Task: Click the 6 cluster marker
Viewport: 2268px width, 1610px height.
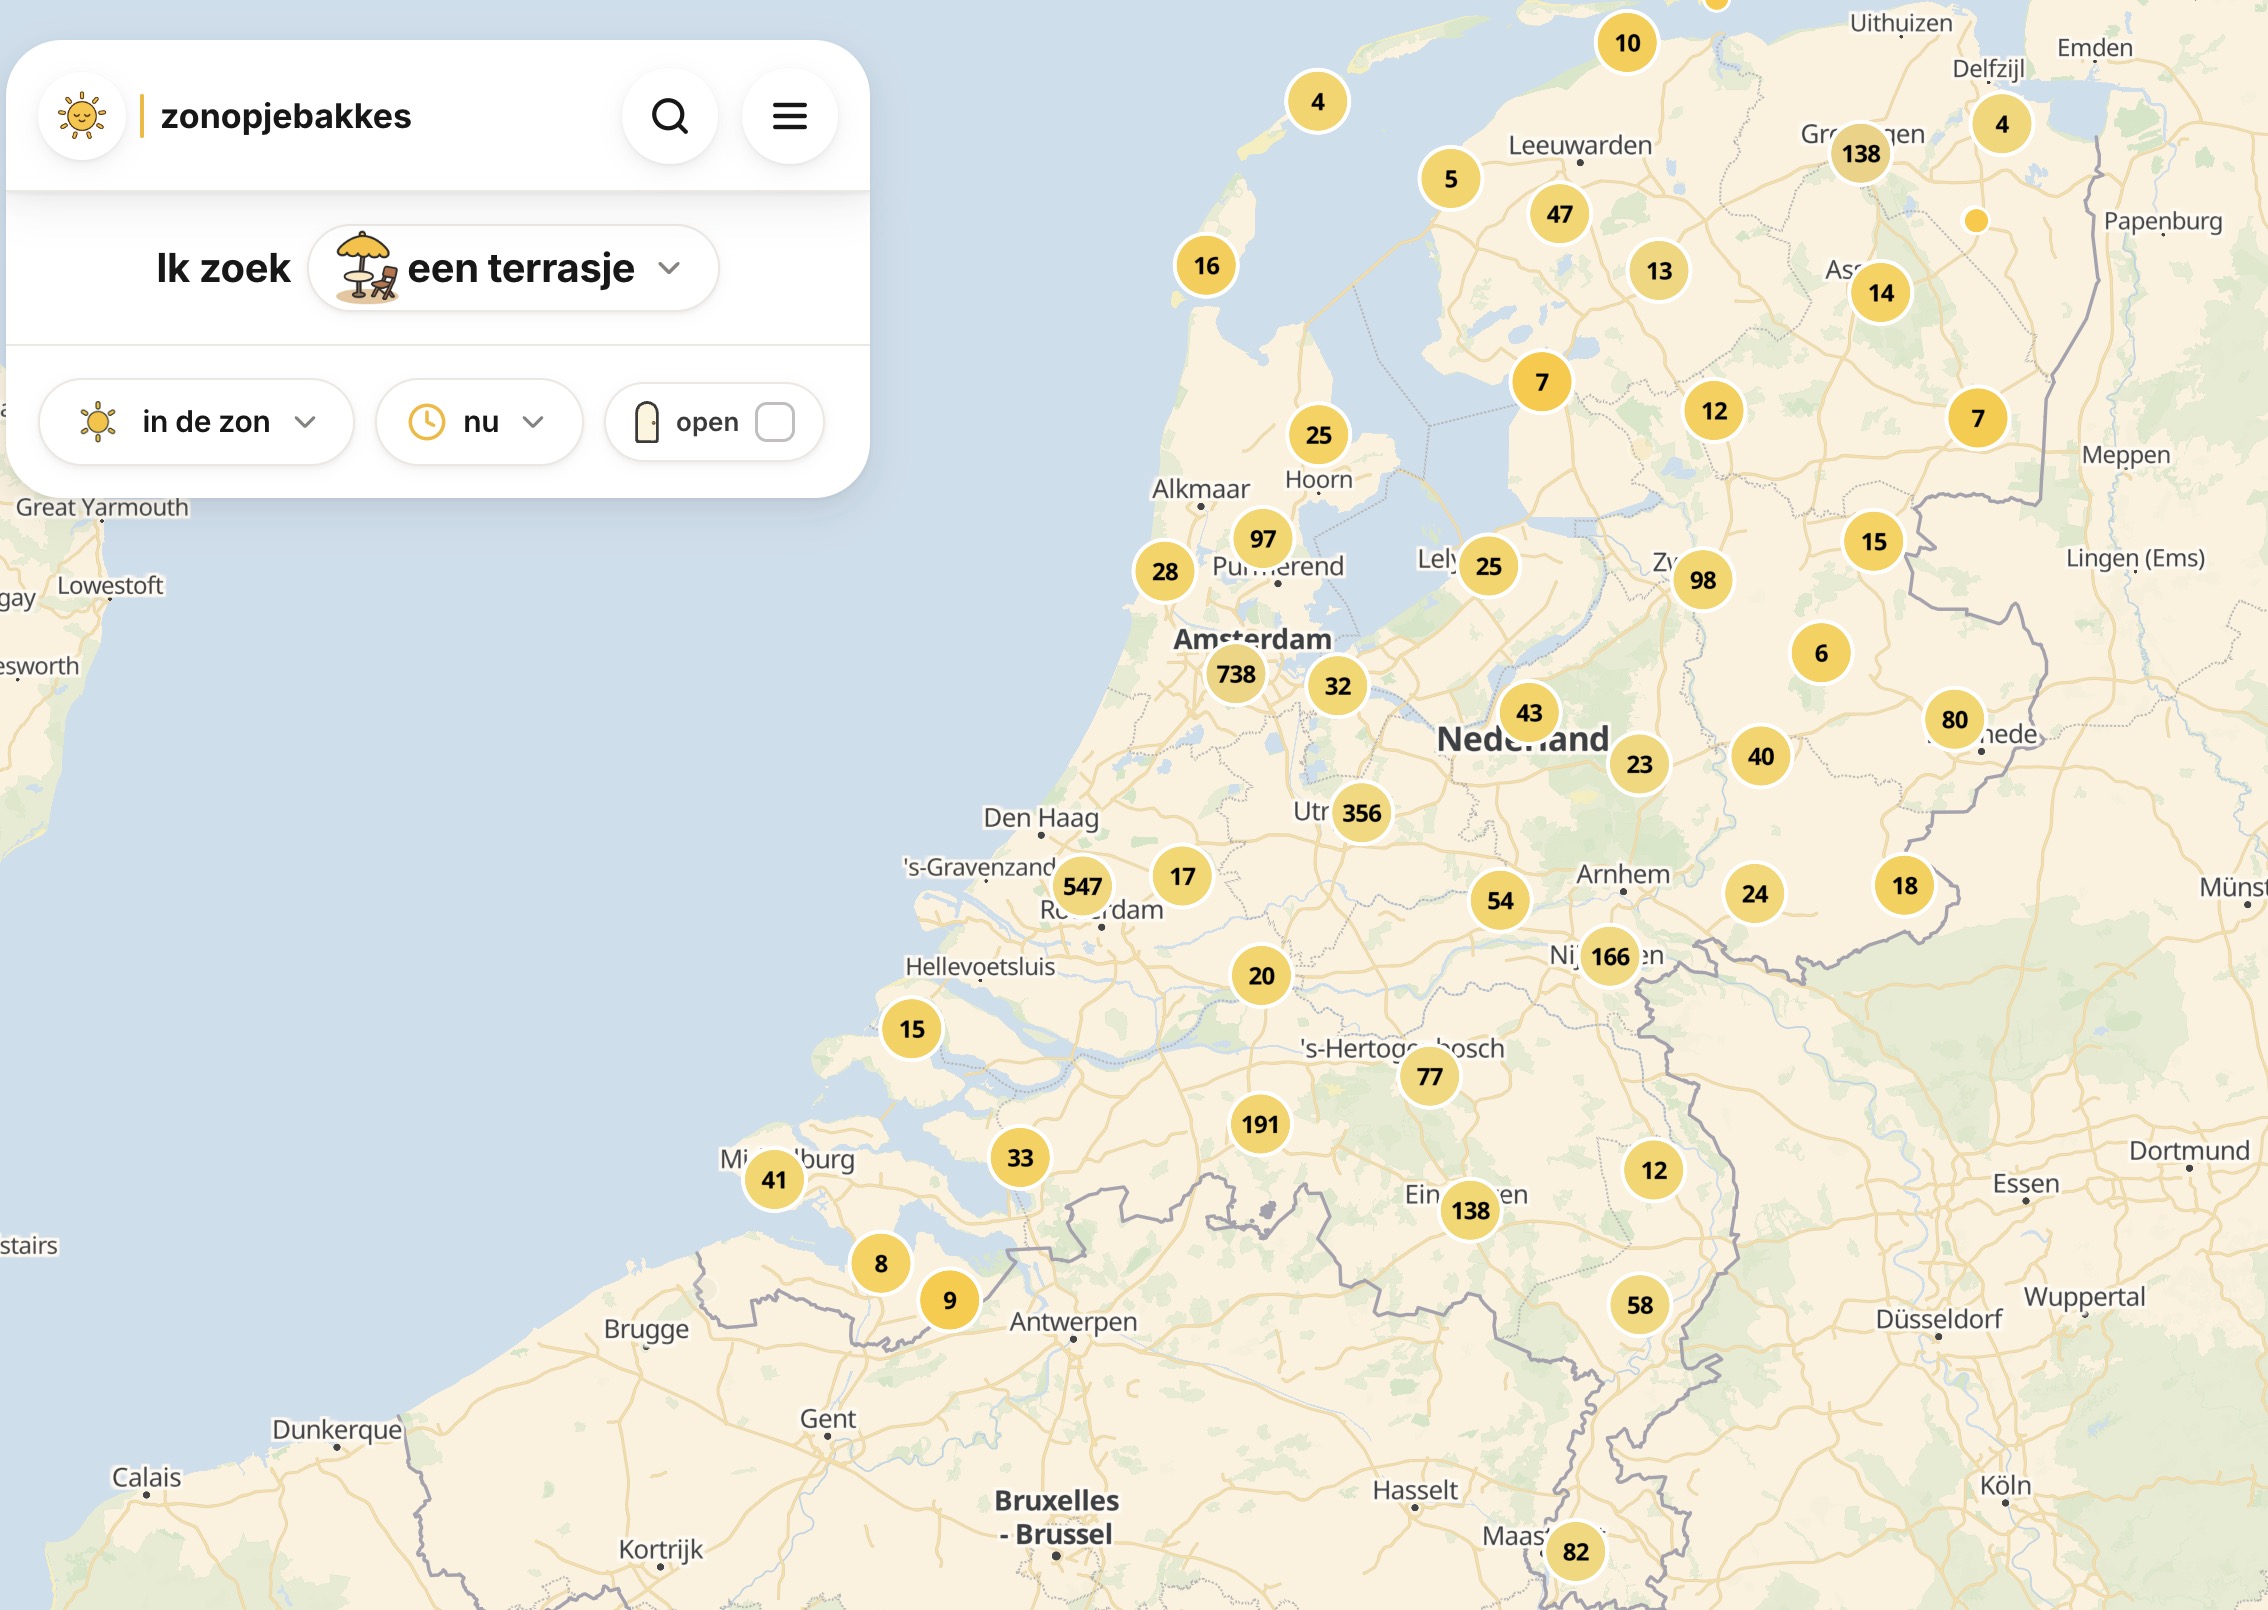Action: (x=1821, y=654)
